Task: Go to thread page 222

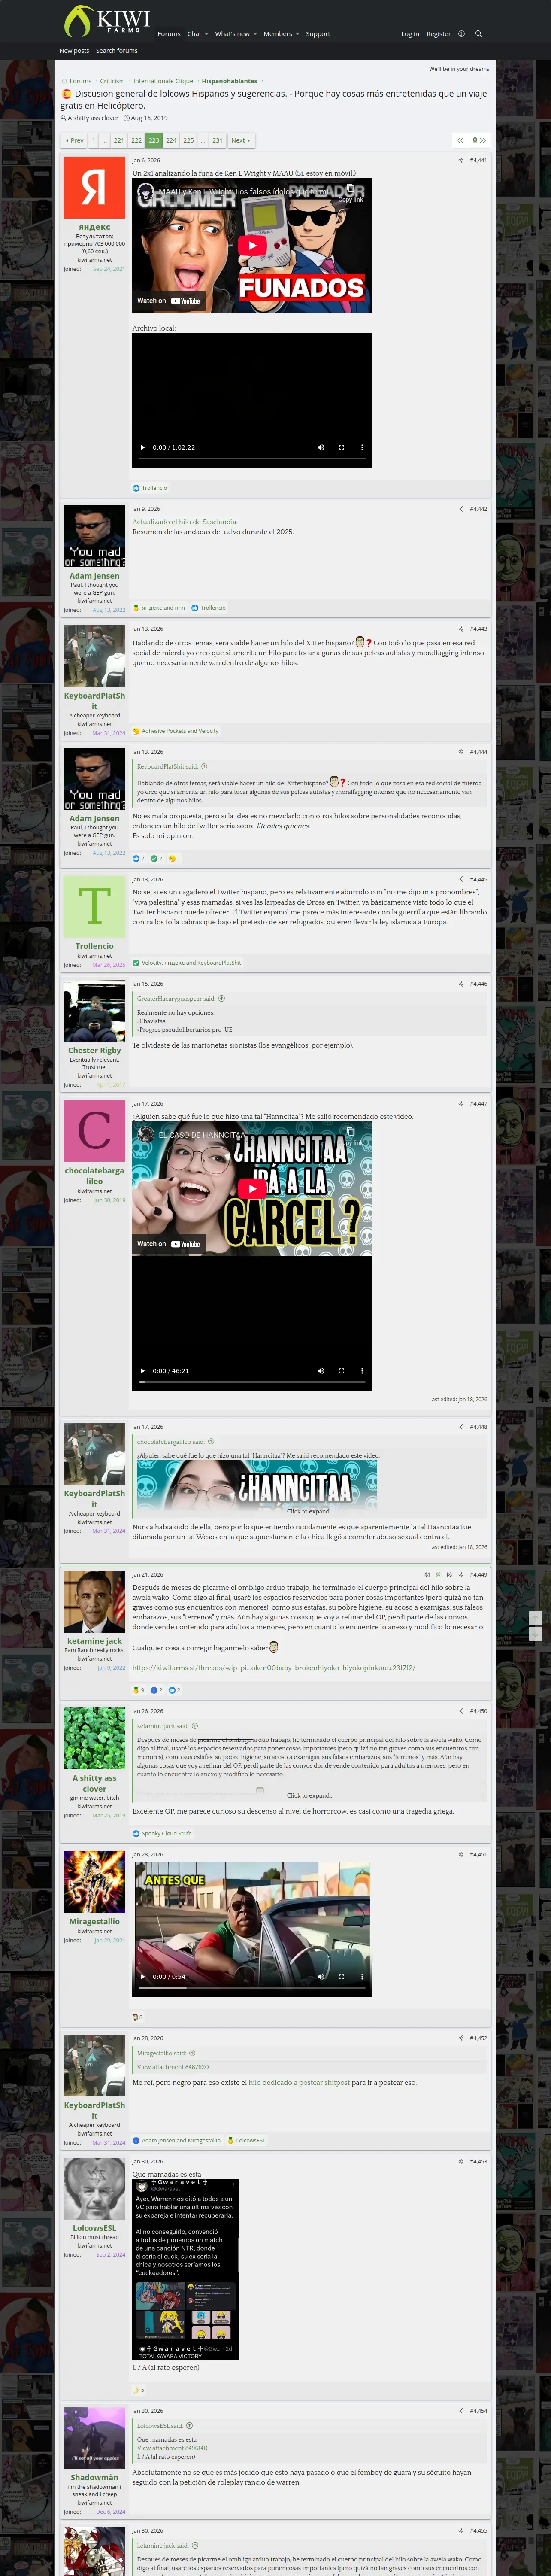Action: (x=136, y=141)
